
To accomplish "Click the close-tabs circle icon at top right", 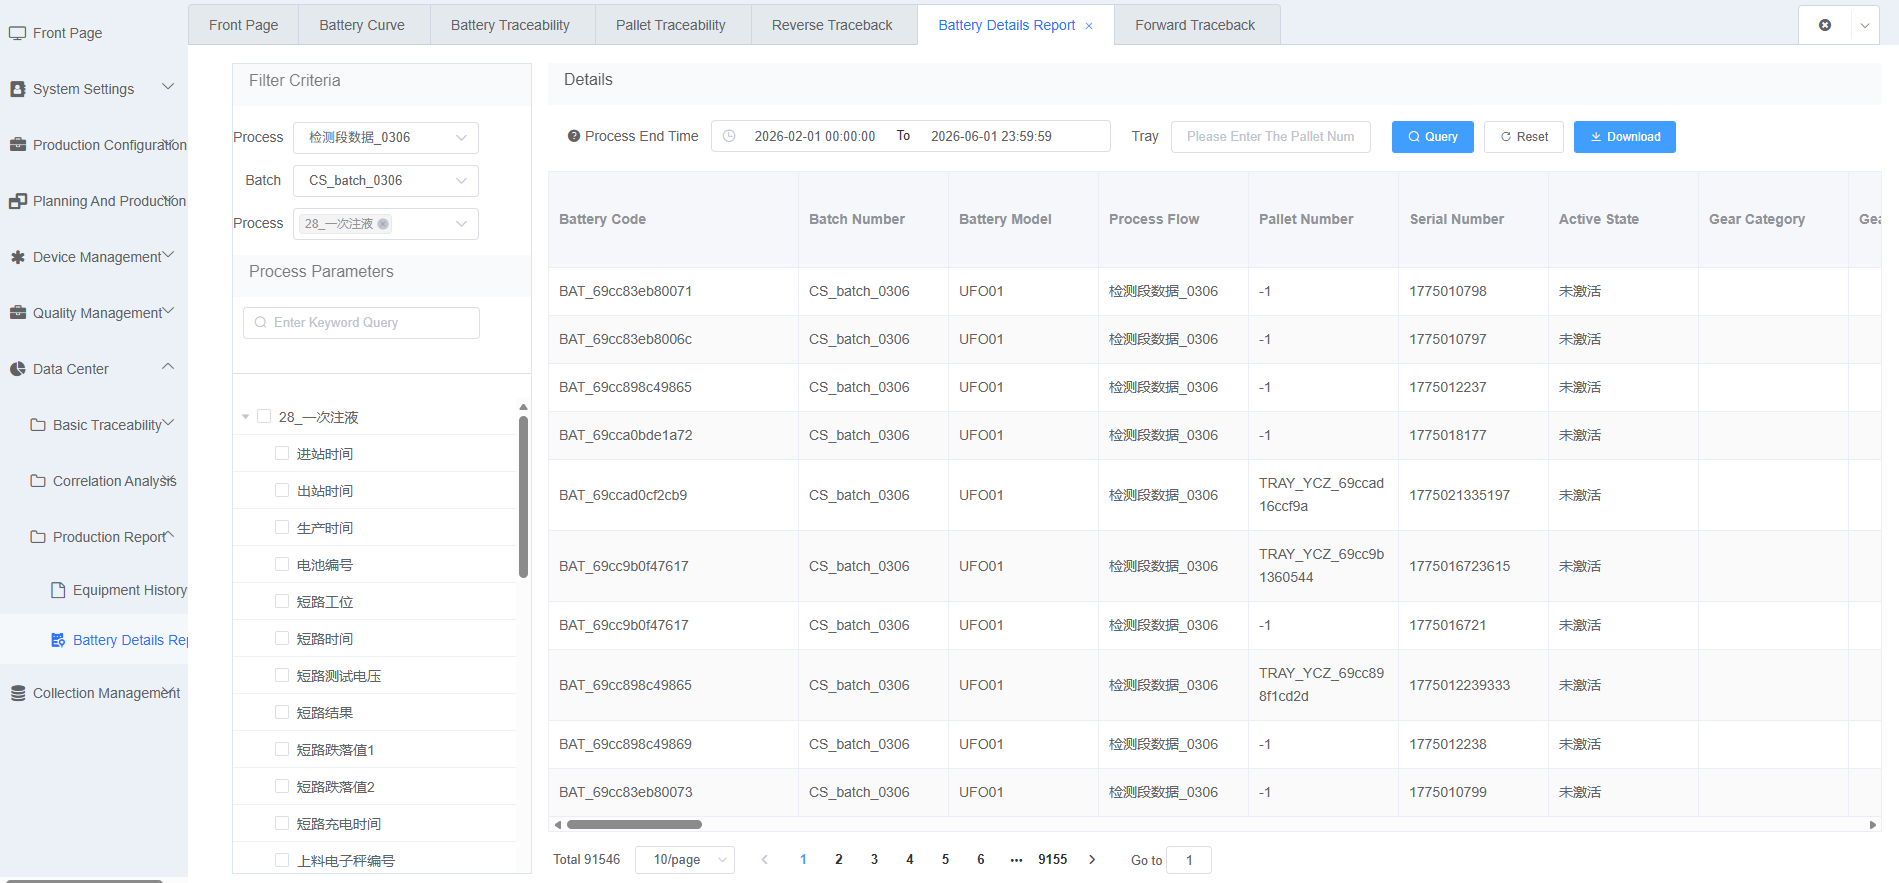I will coord(1825,25).
